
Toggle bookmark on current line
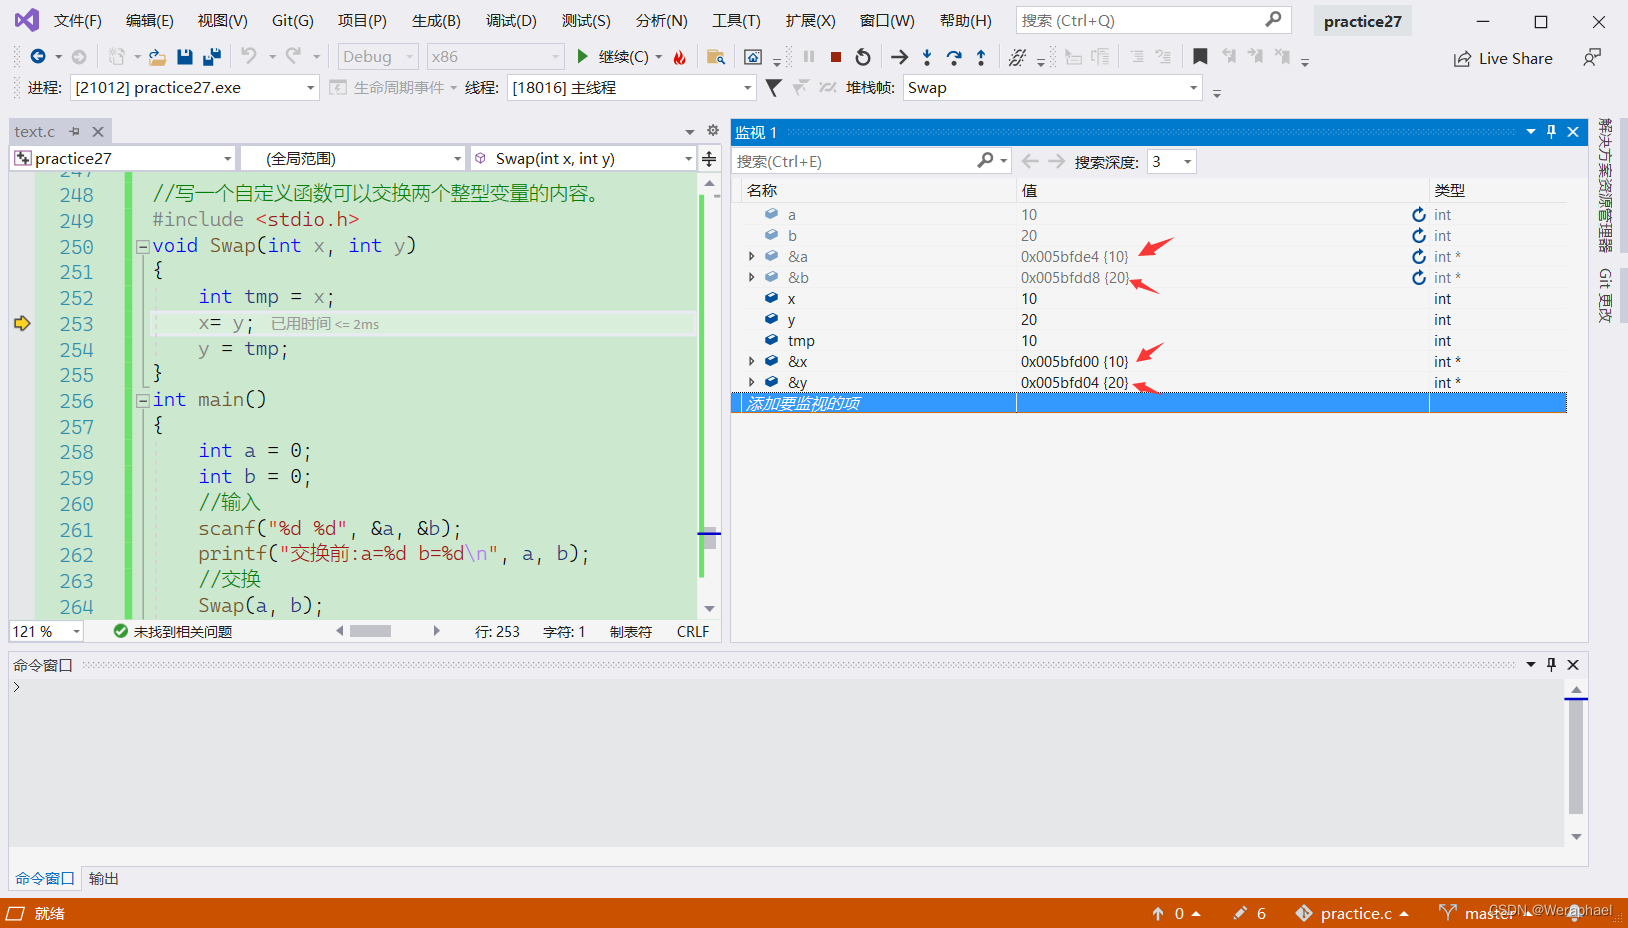click(1200, 57)
